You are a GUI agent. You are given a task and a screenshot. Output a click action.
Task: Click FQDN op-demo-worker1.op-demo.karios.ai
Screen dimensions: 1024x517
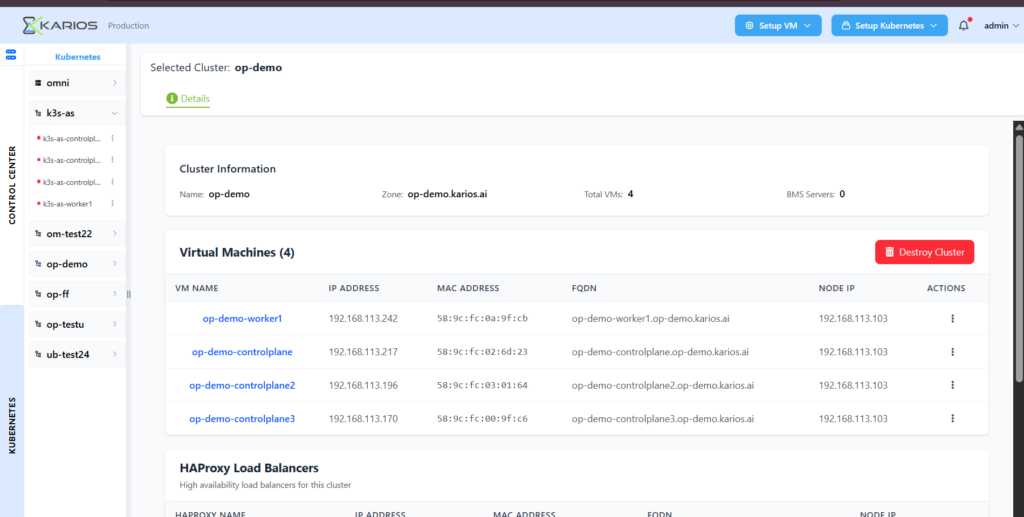(x=650, y=319)
